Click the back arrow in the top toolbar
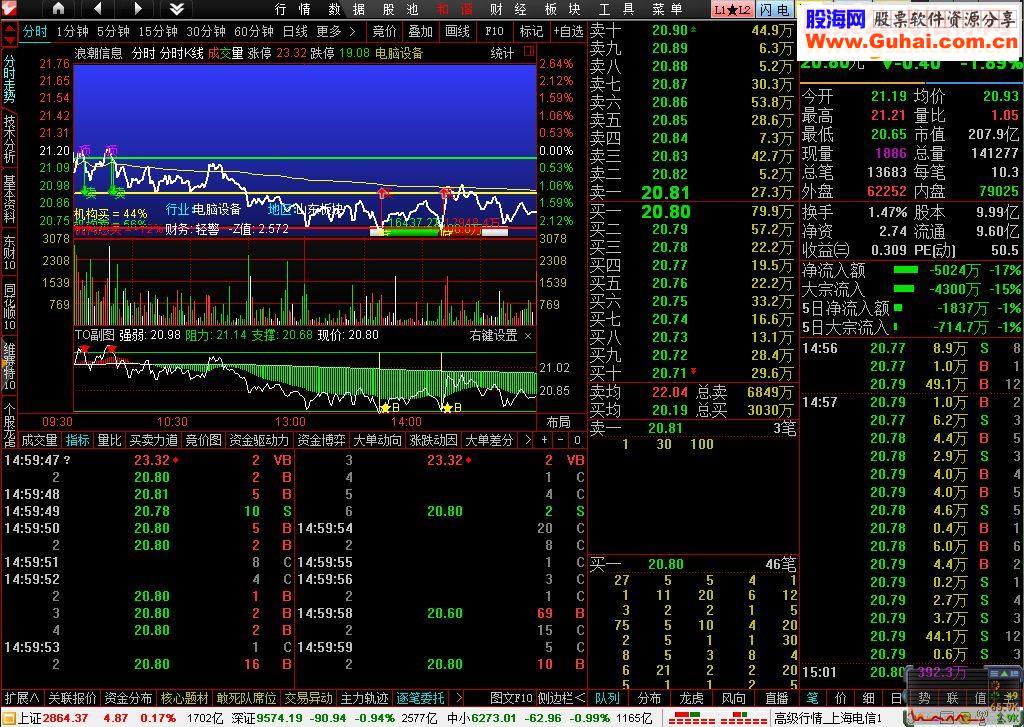 (x=98, y=8)
